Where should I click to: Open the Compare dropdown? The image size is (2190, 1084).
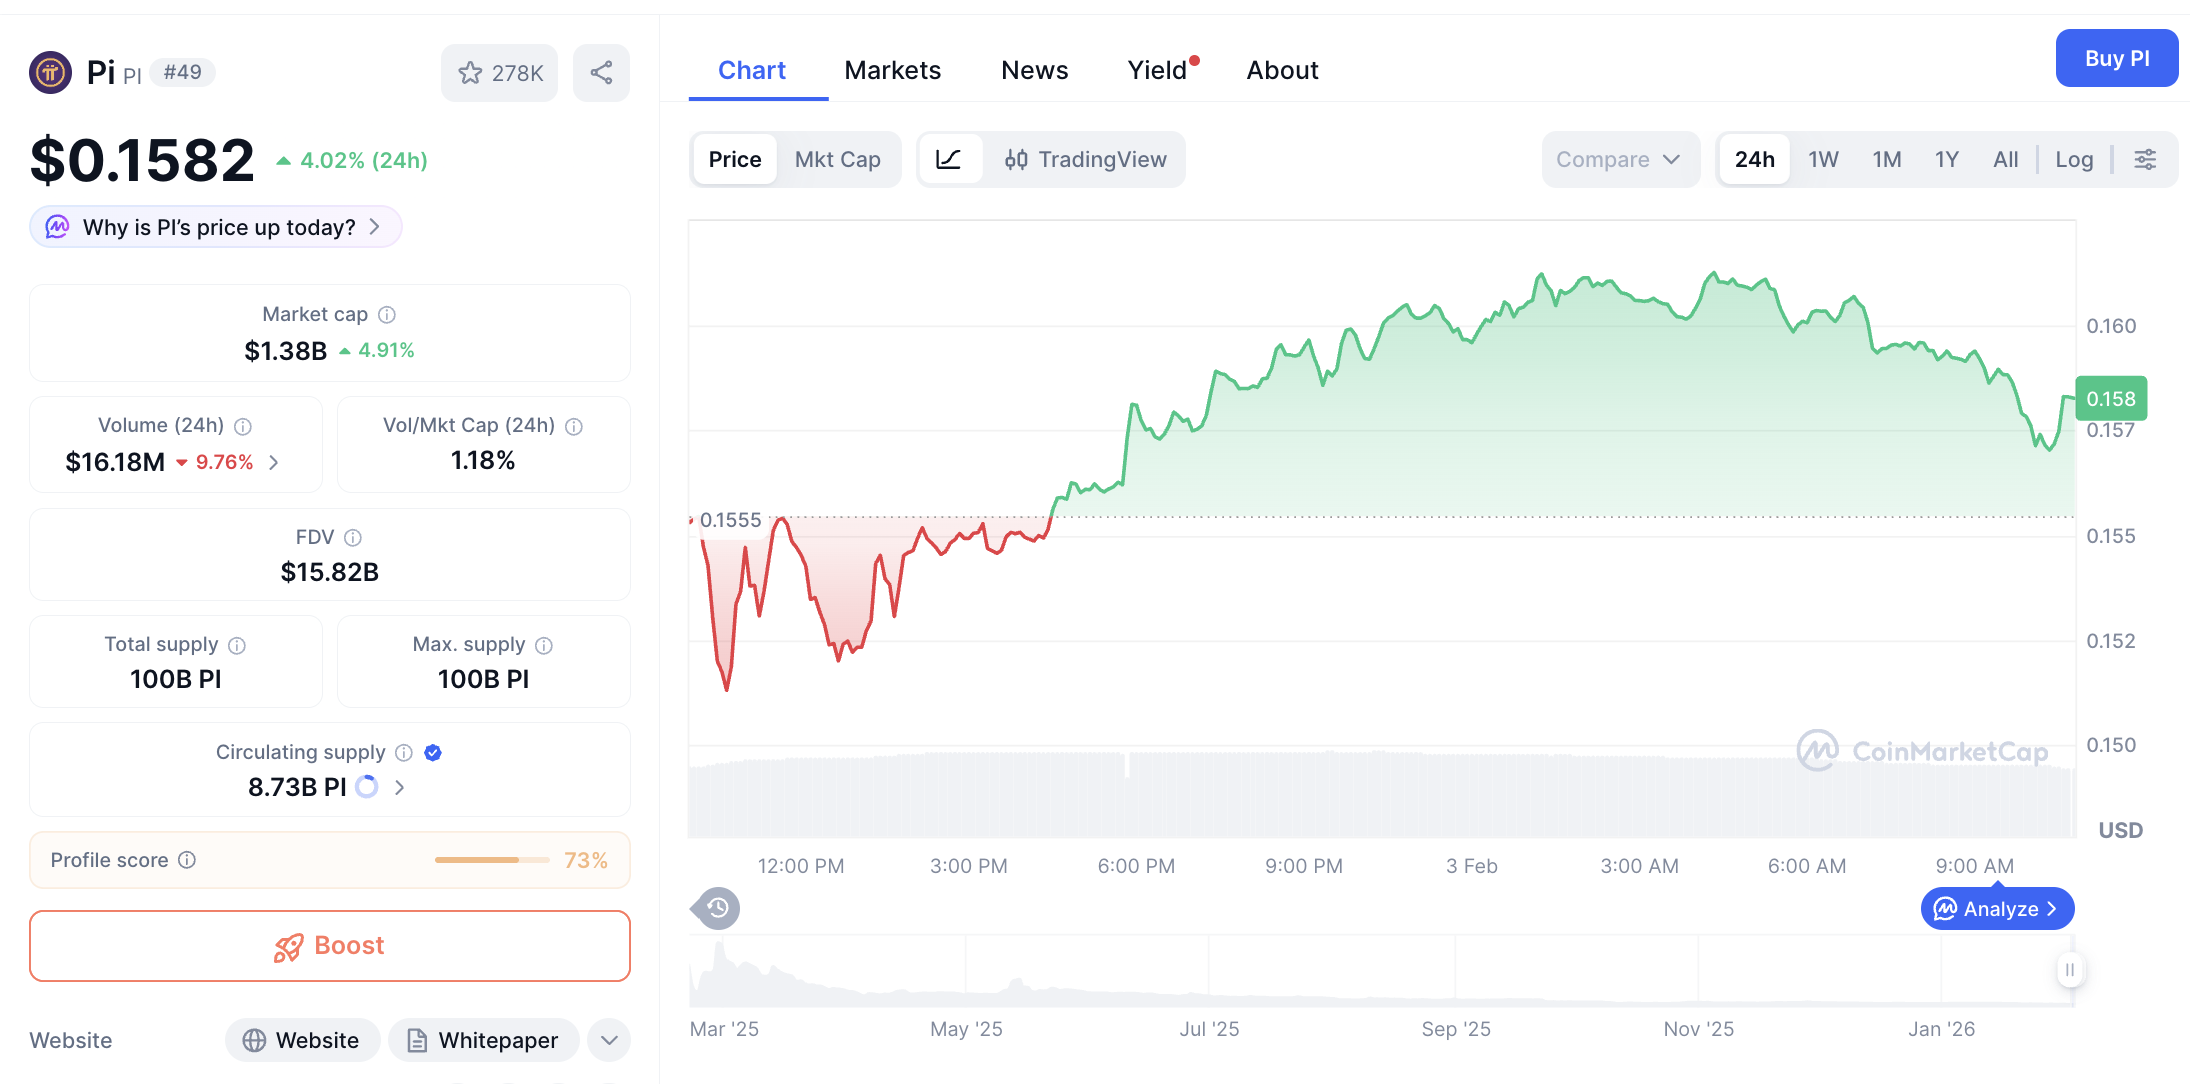[x=1620, y=159]
